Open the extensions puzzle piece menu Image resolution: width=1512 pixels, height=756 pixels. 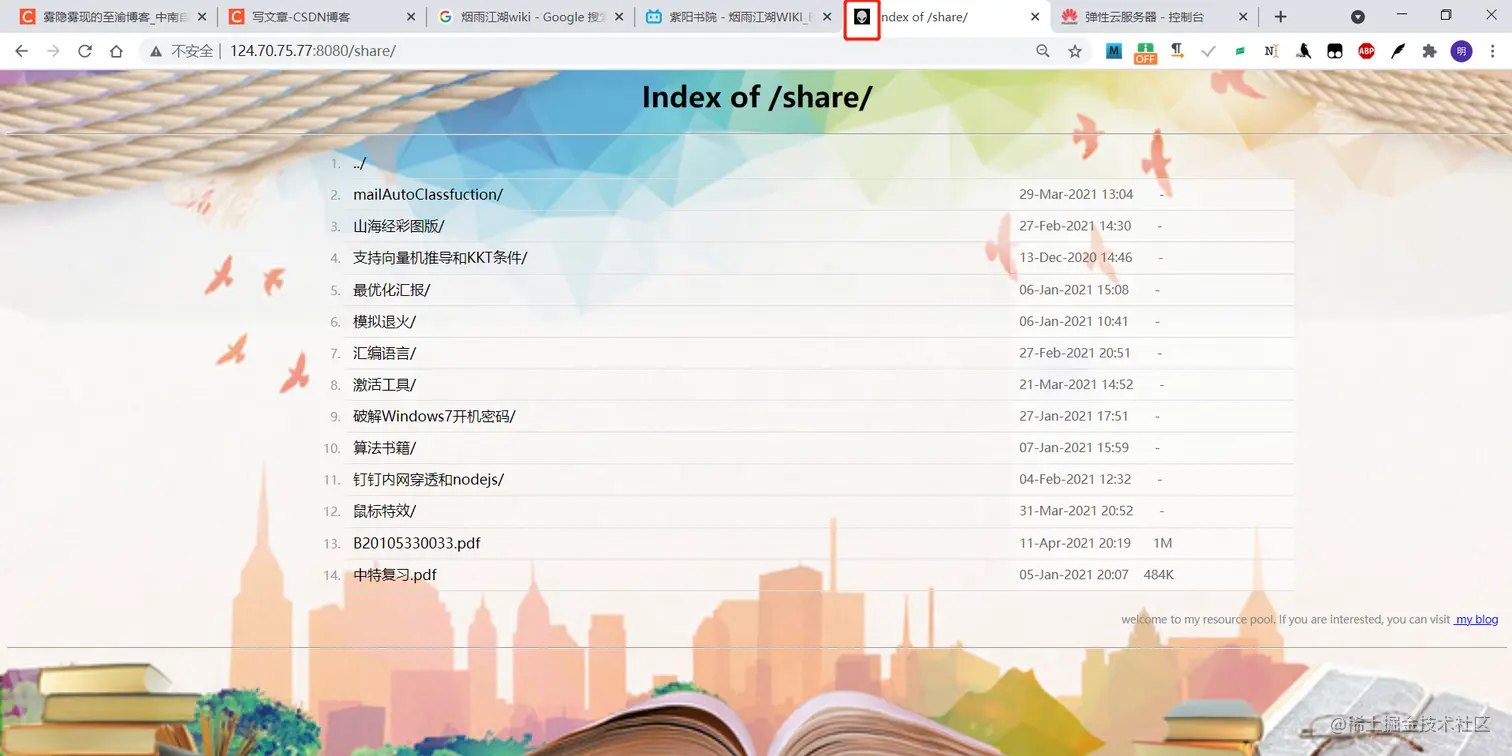(1429, 51)
